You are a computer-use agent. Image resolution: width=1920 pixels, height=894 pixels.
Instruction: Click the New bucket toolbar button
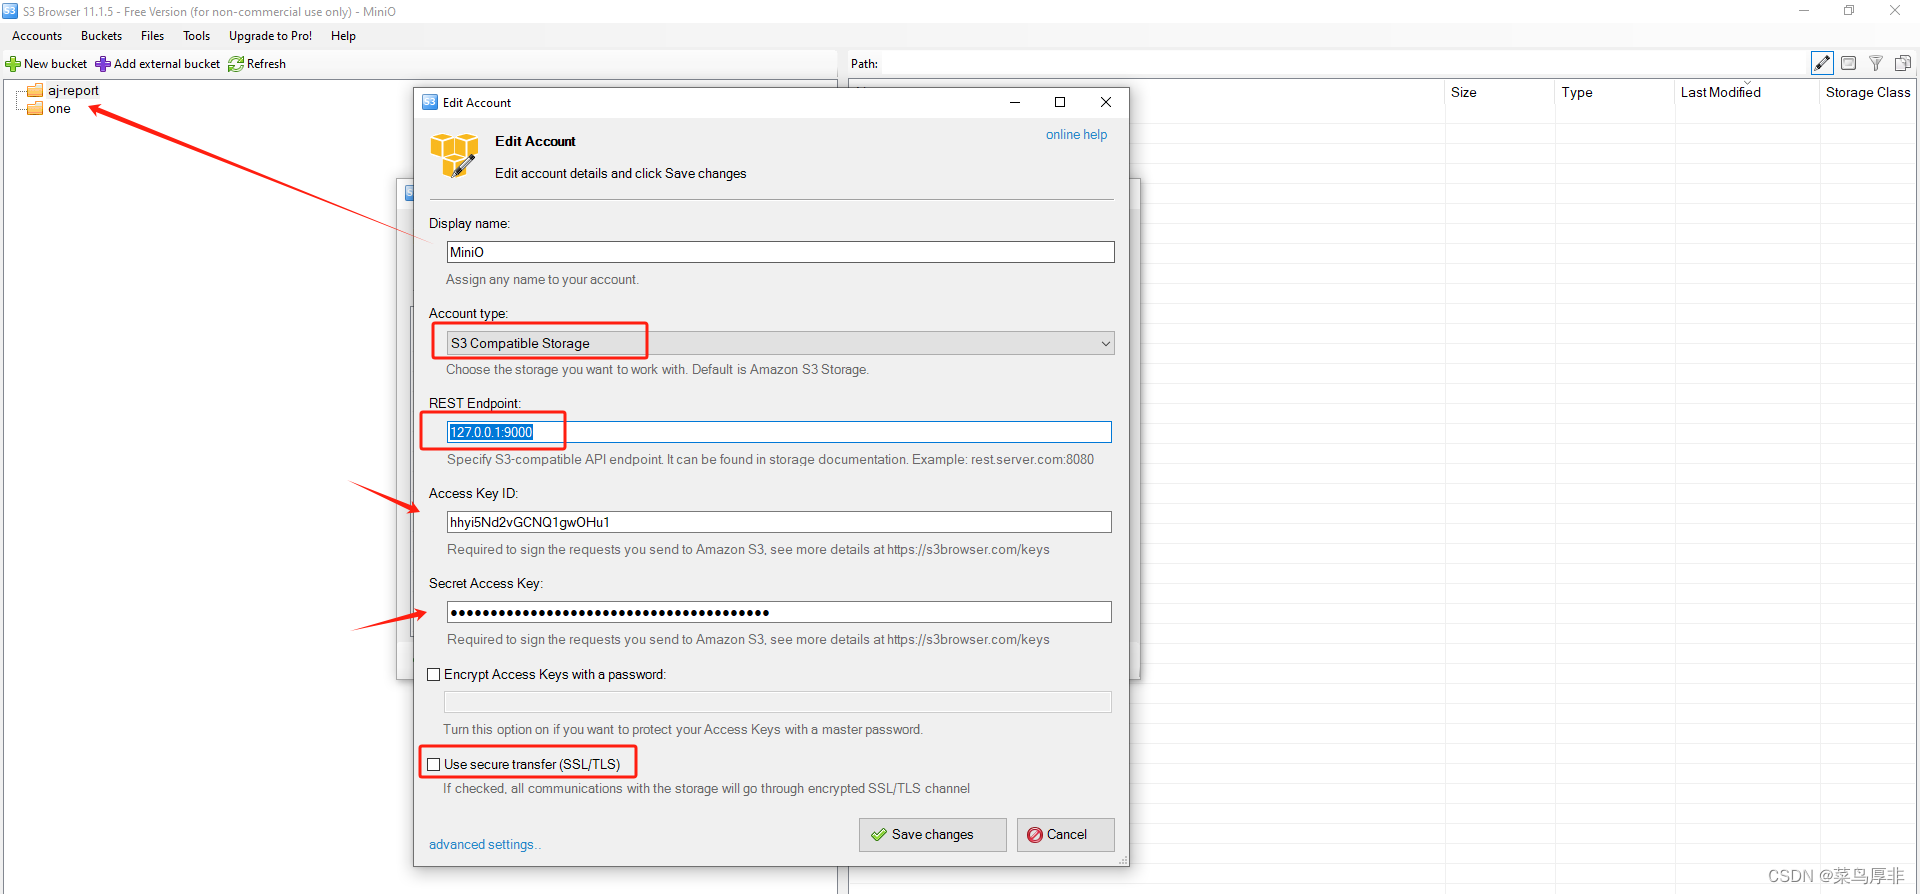pos(47,64)
